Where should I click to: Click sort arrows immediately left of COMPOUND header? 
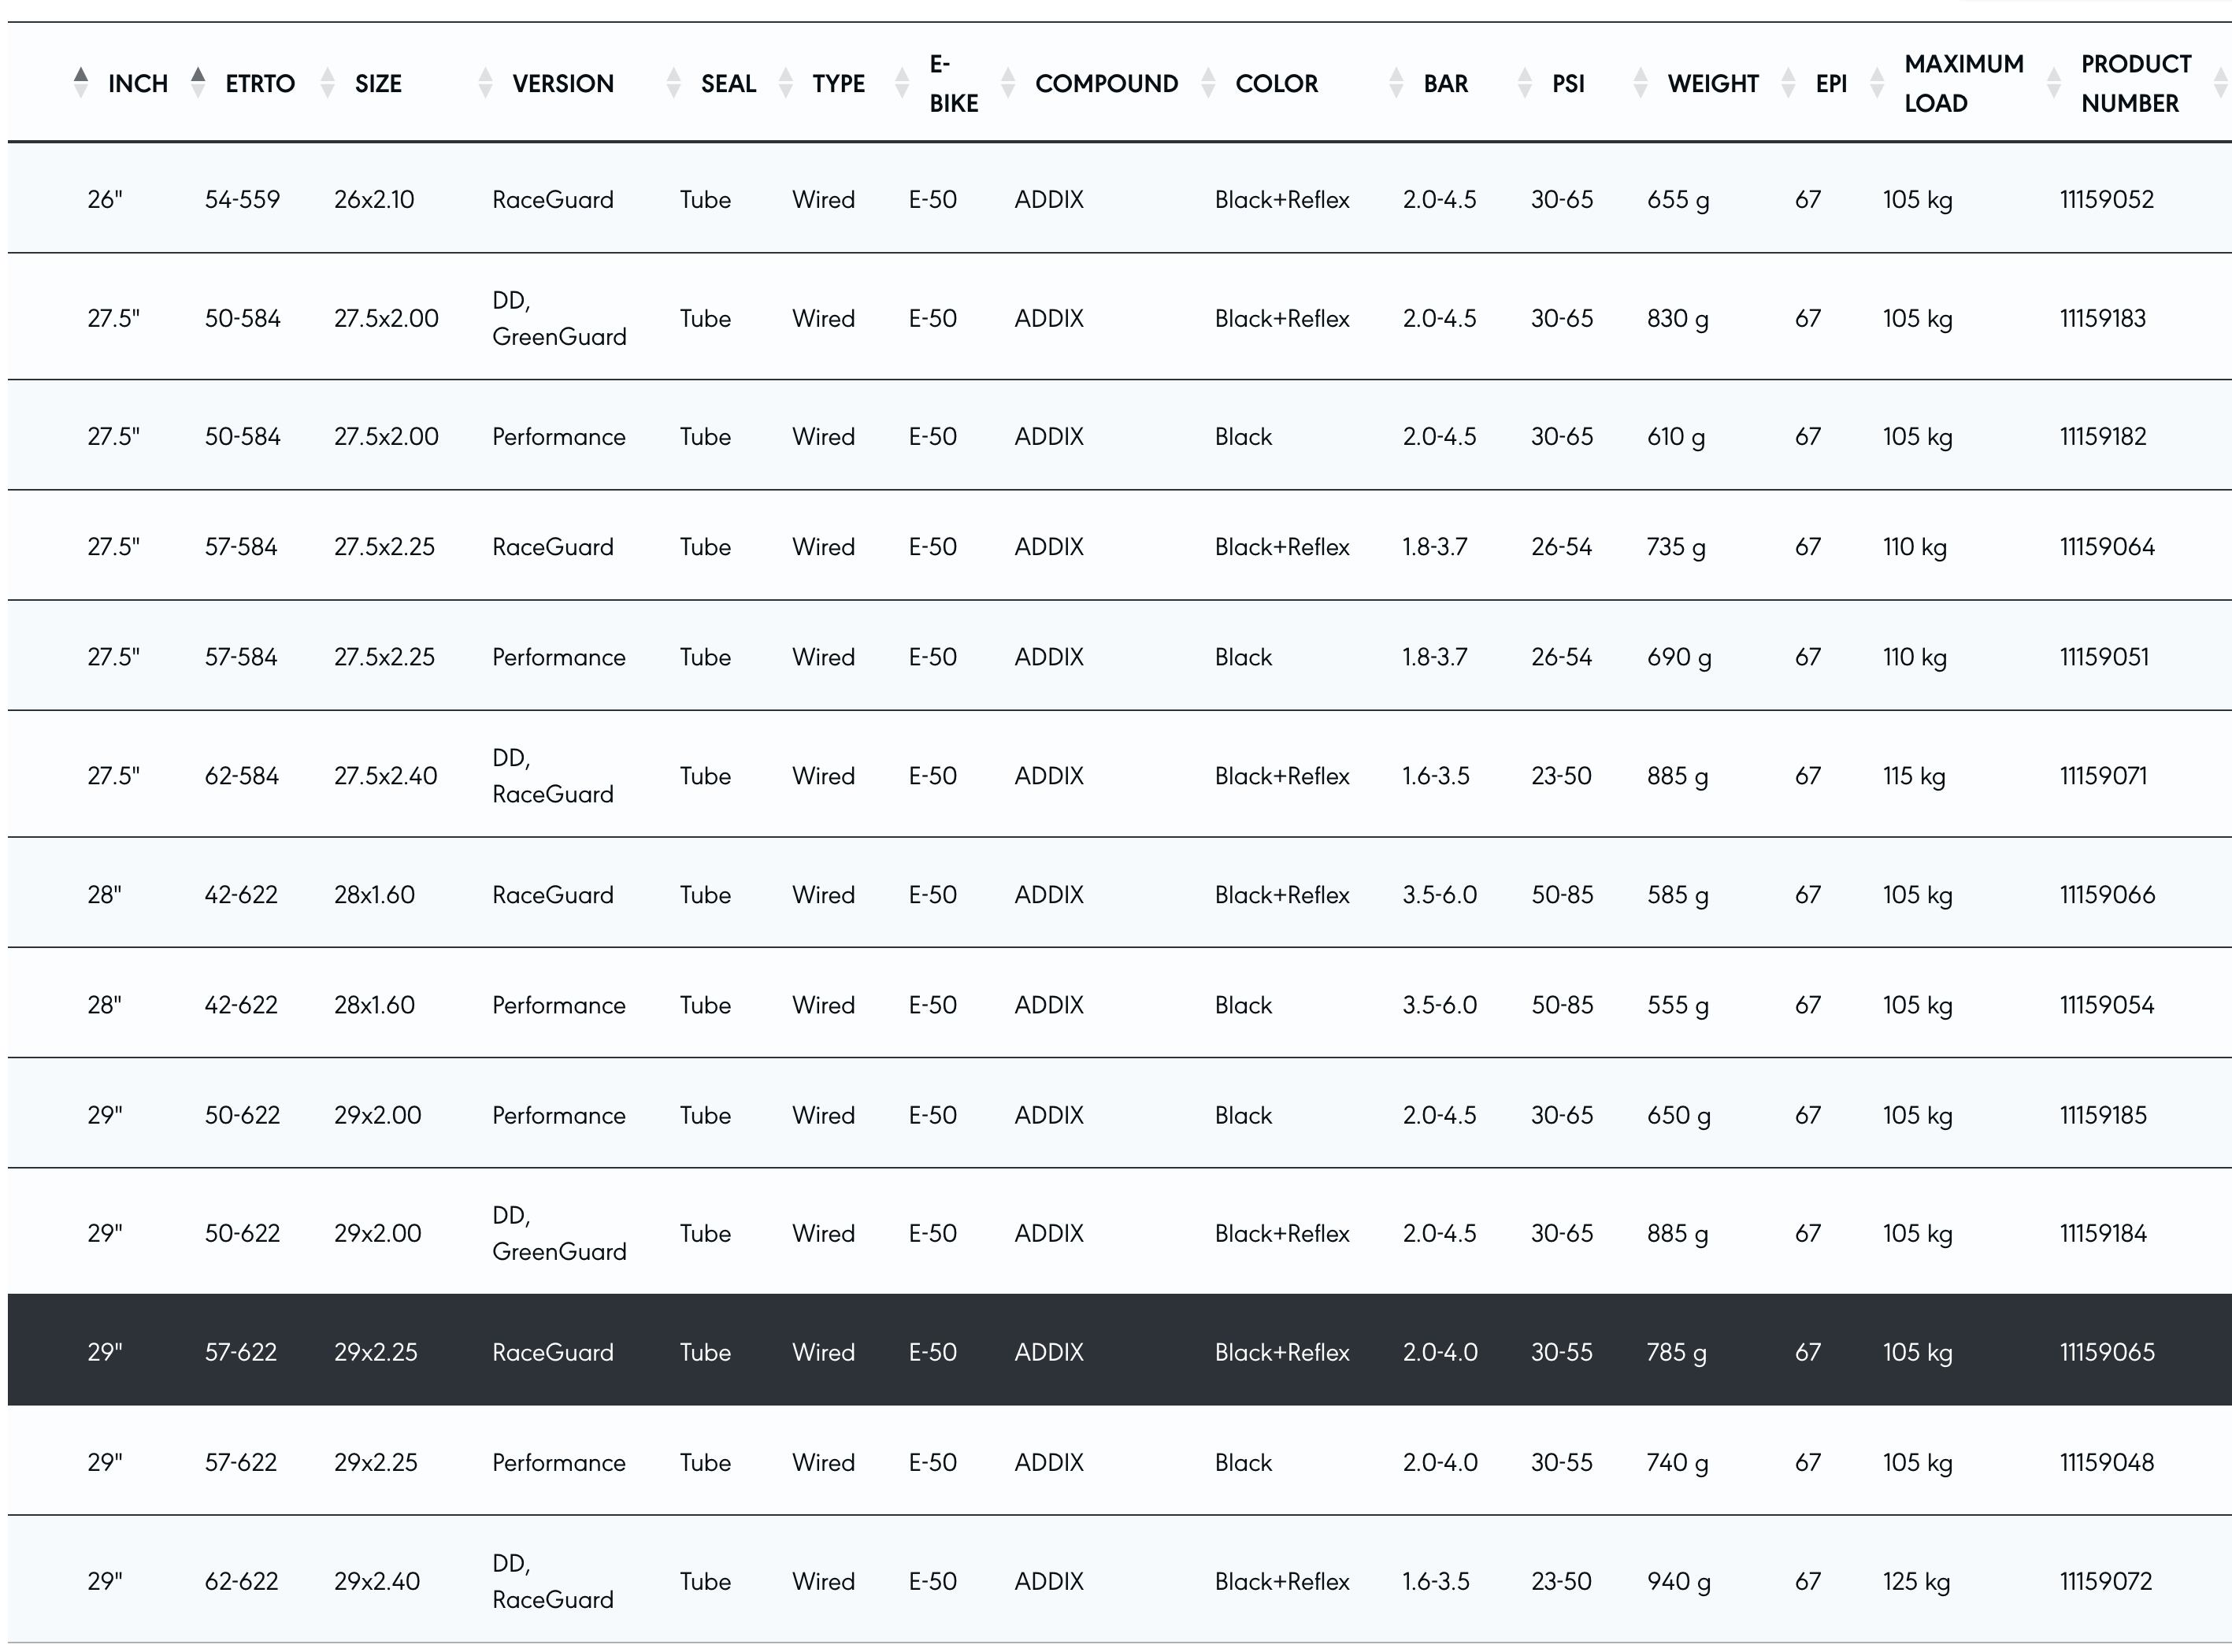[1008, 83]
